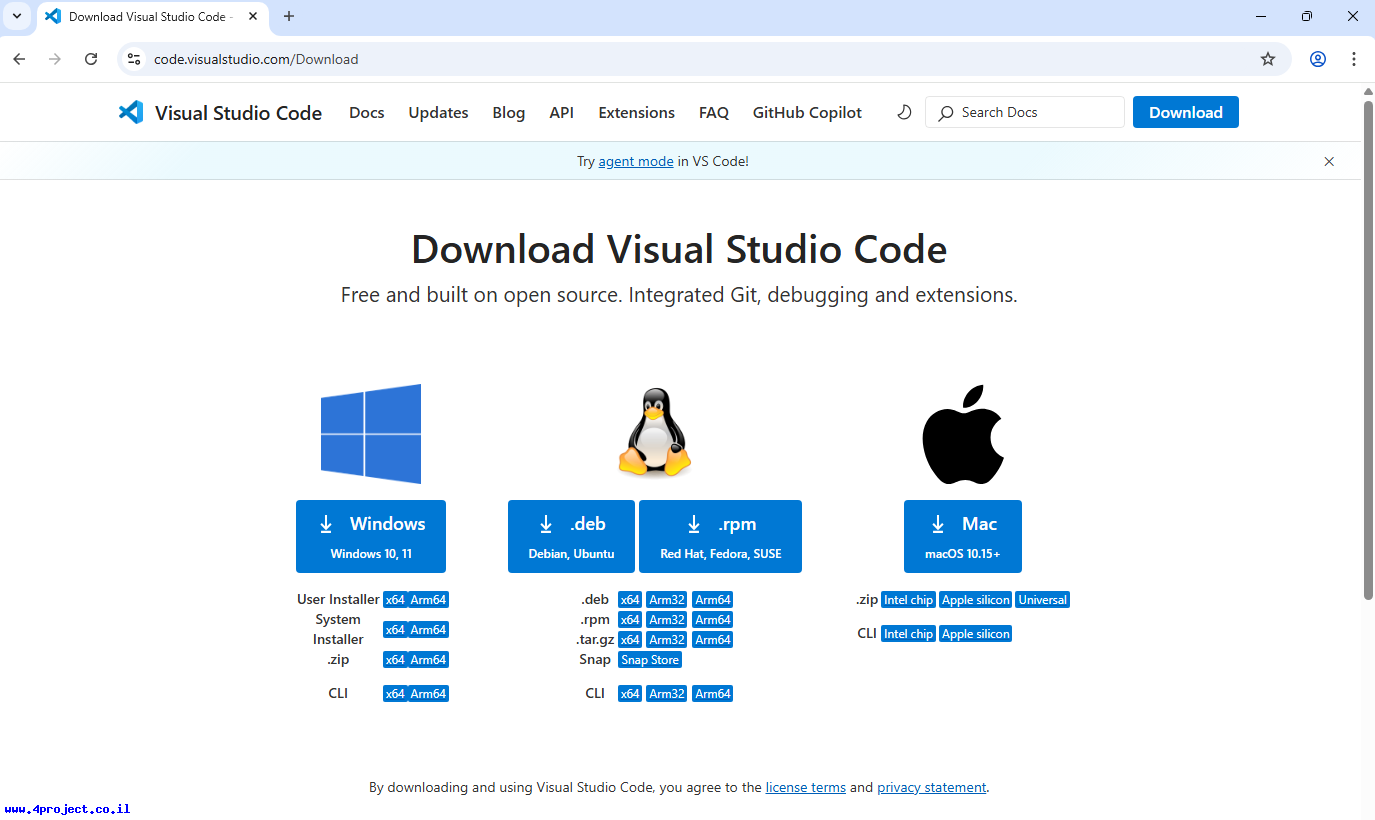Open the API nav link
Viewport: 1375px width, 820px height.
coord(562,113)
